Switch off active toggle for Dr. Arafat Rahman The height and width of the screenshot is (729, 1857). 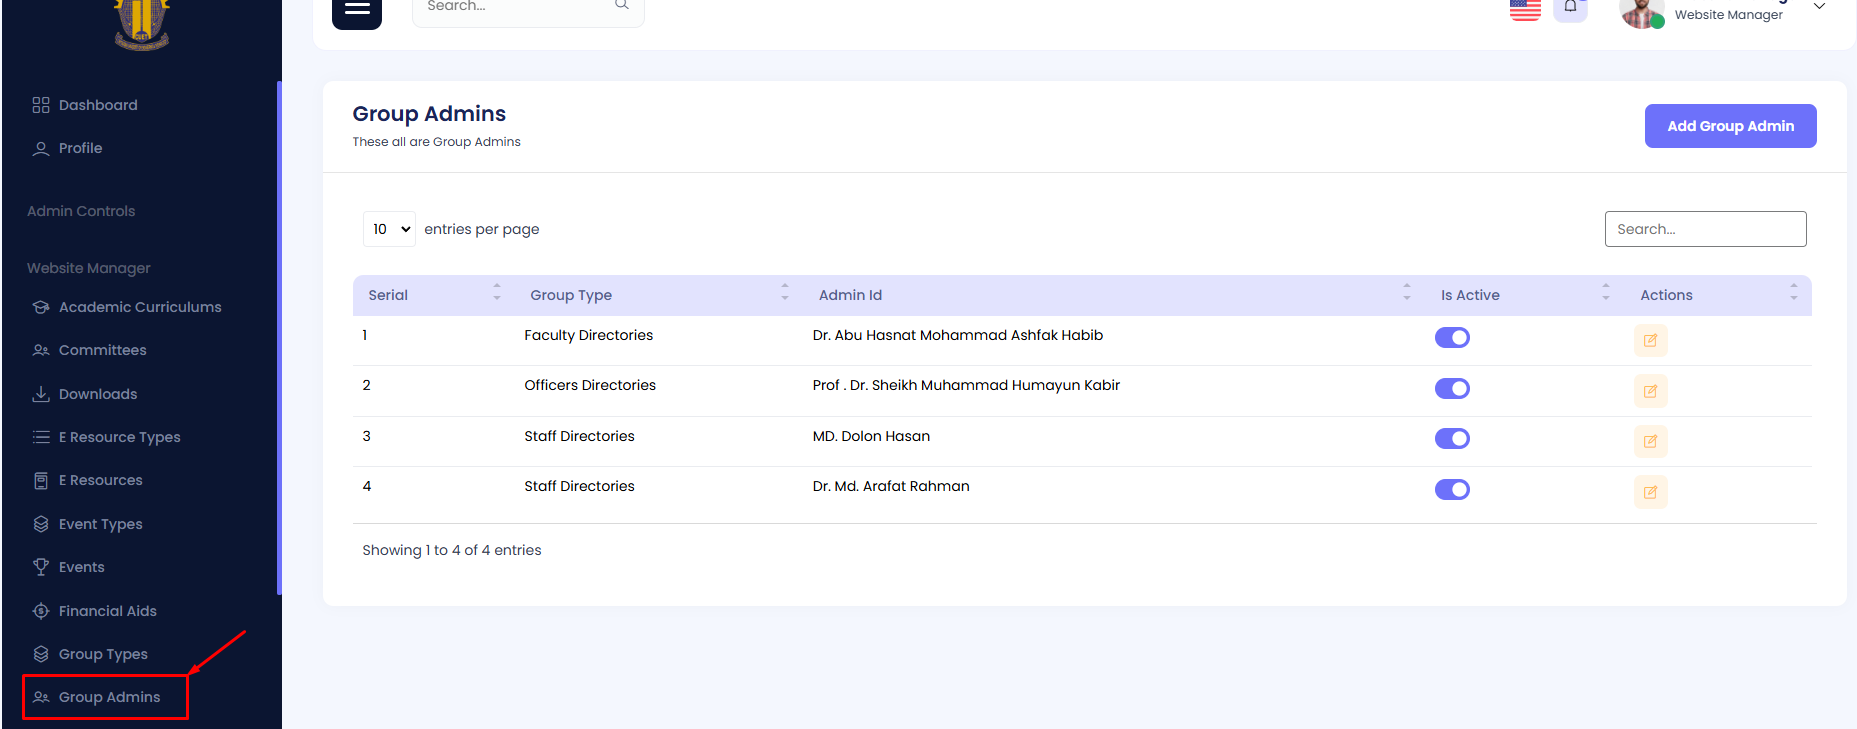pyautogui.click(x=1452, y=489)
